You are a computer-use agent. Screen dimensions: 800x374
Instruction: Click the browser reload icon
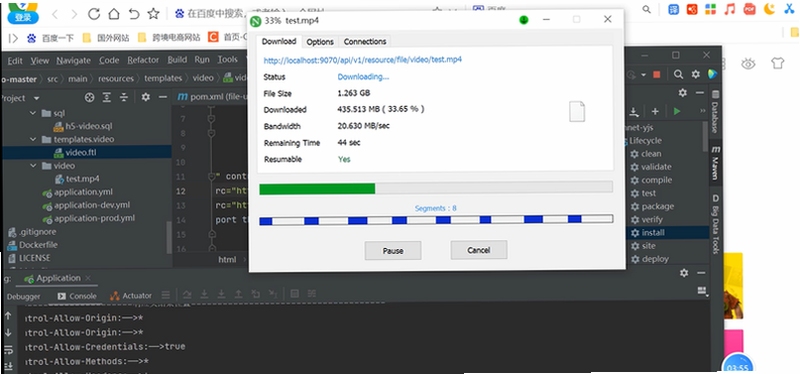coord(94,14)
